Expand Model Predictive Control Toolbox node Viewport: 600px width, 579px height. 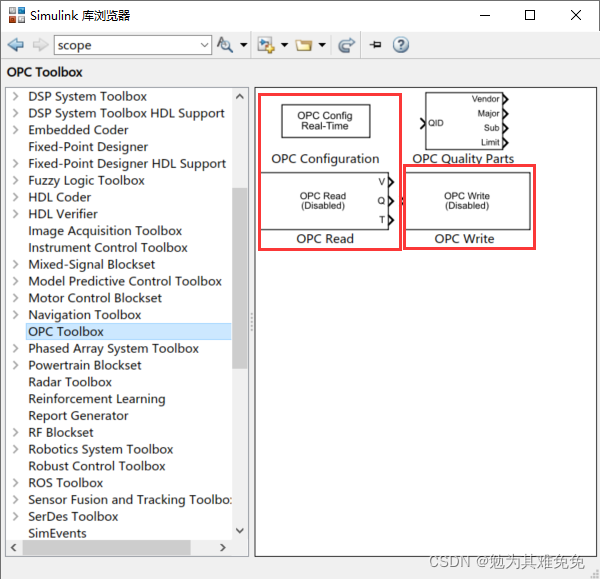click(x=15, y=281)
